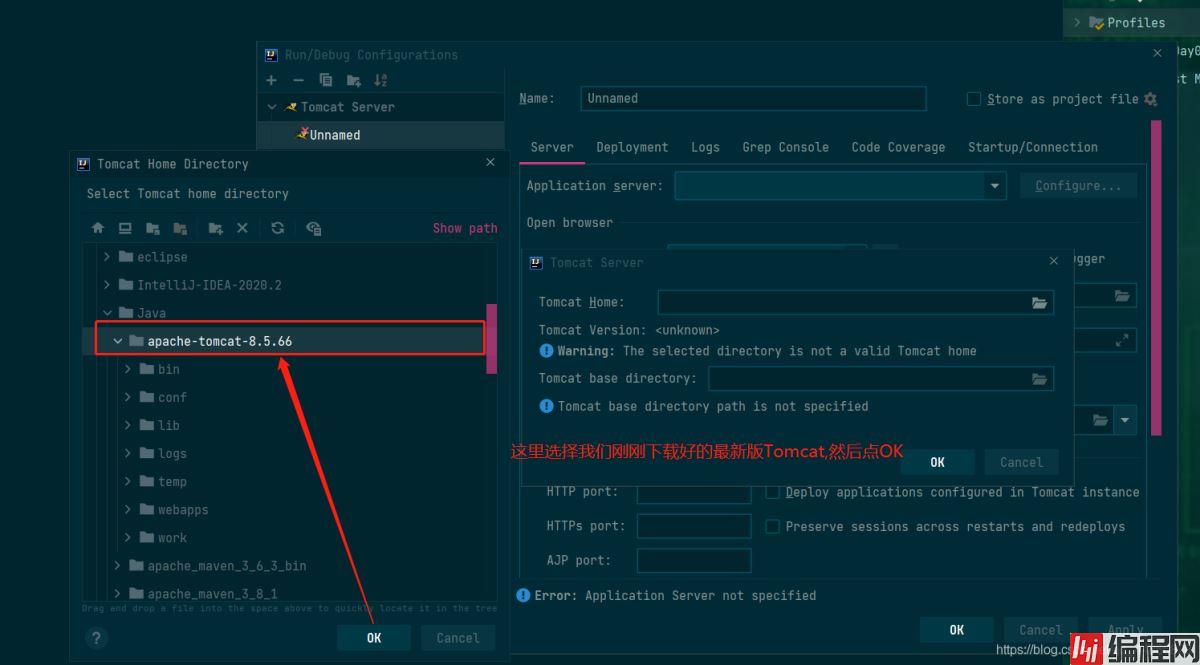Browse for Tomcat Home folder icon

pos(1039,302)
